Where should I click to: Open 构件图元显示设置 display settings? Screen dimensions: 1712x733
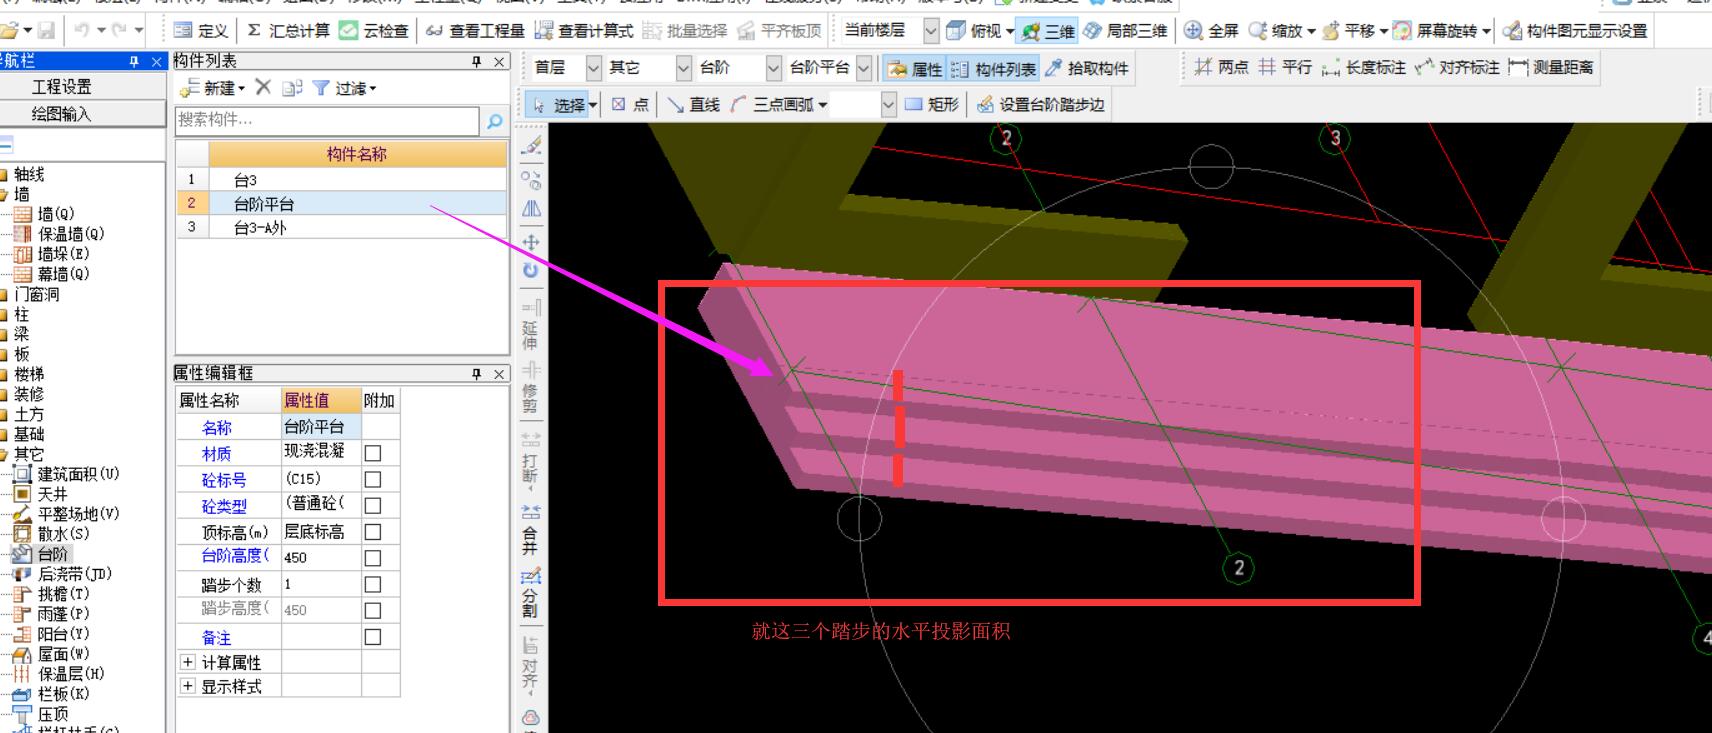(x=1575, y=30)
